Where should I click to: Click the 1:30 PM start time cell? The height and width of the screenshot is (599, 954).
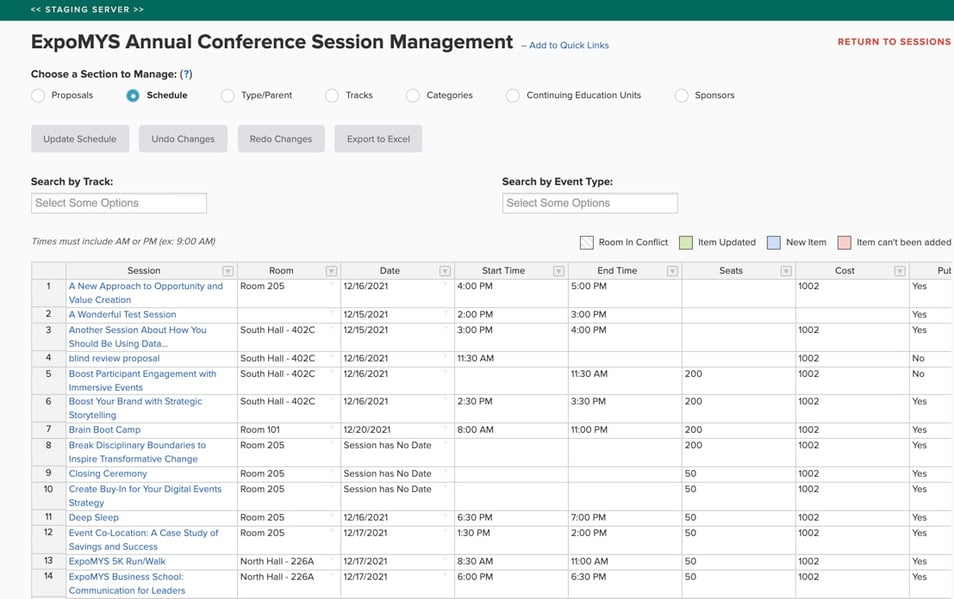511,539
